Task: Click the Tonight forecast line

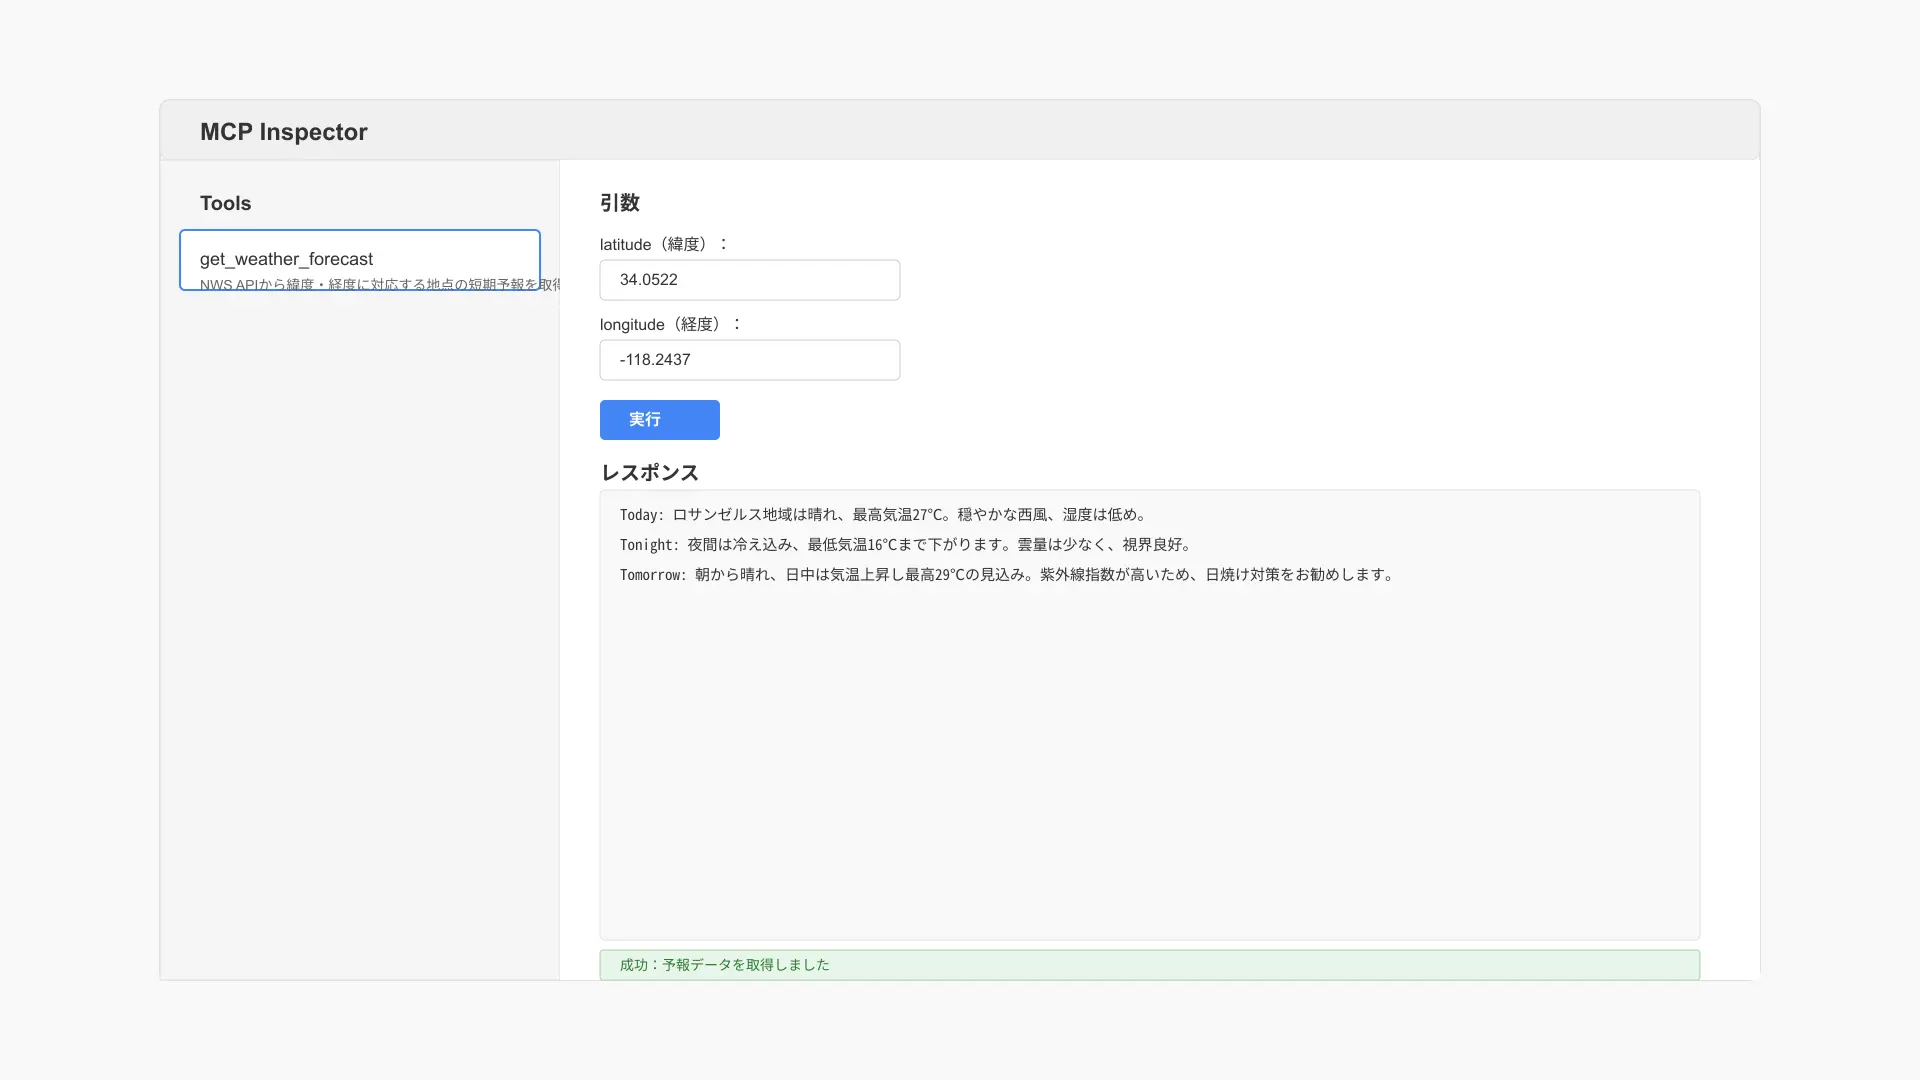Action: 907,545
